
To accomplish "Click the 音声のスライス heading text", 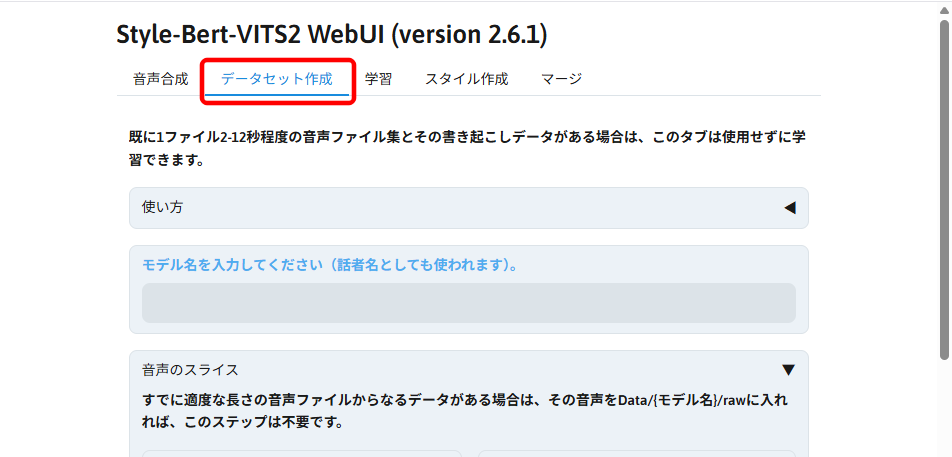I will (x=190, y=370).
